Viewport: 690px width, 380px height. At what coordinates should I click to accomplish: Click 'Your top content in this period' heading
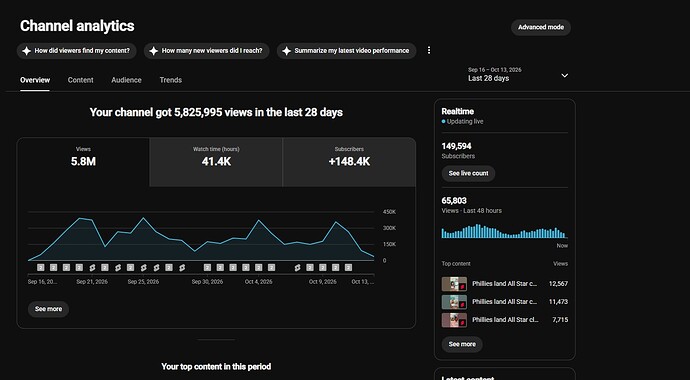216,367
